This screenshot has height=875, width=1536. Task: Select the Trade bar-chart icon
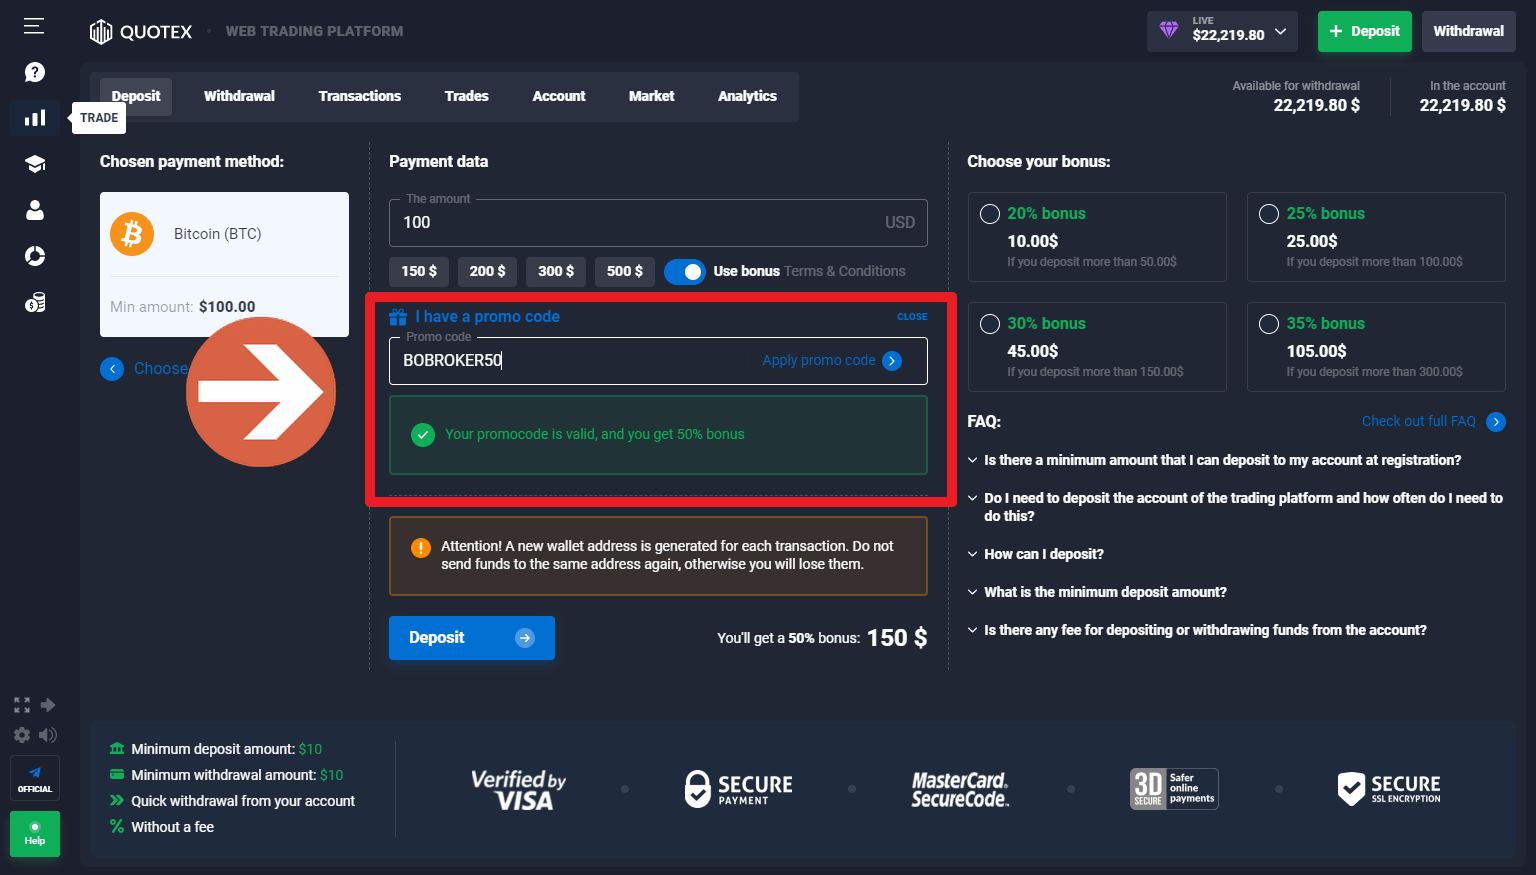(x=34, y=117)
